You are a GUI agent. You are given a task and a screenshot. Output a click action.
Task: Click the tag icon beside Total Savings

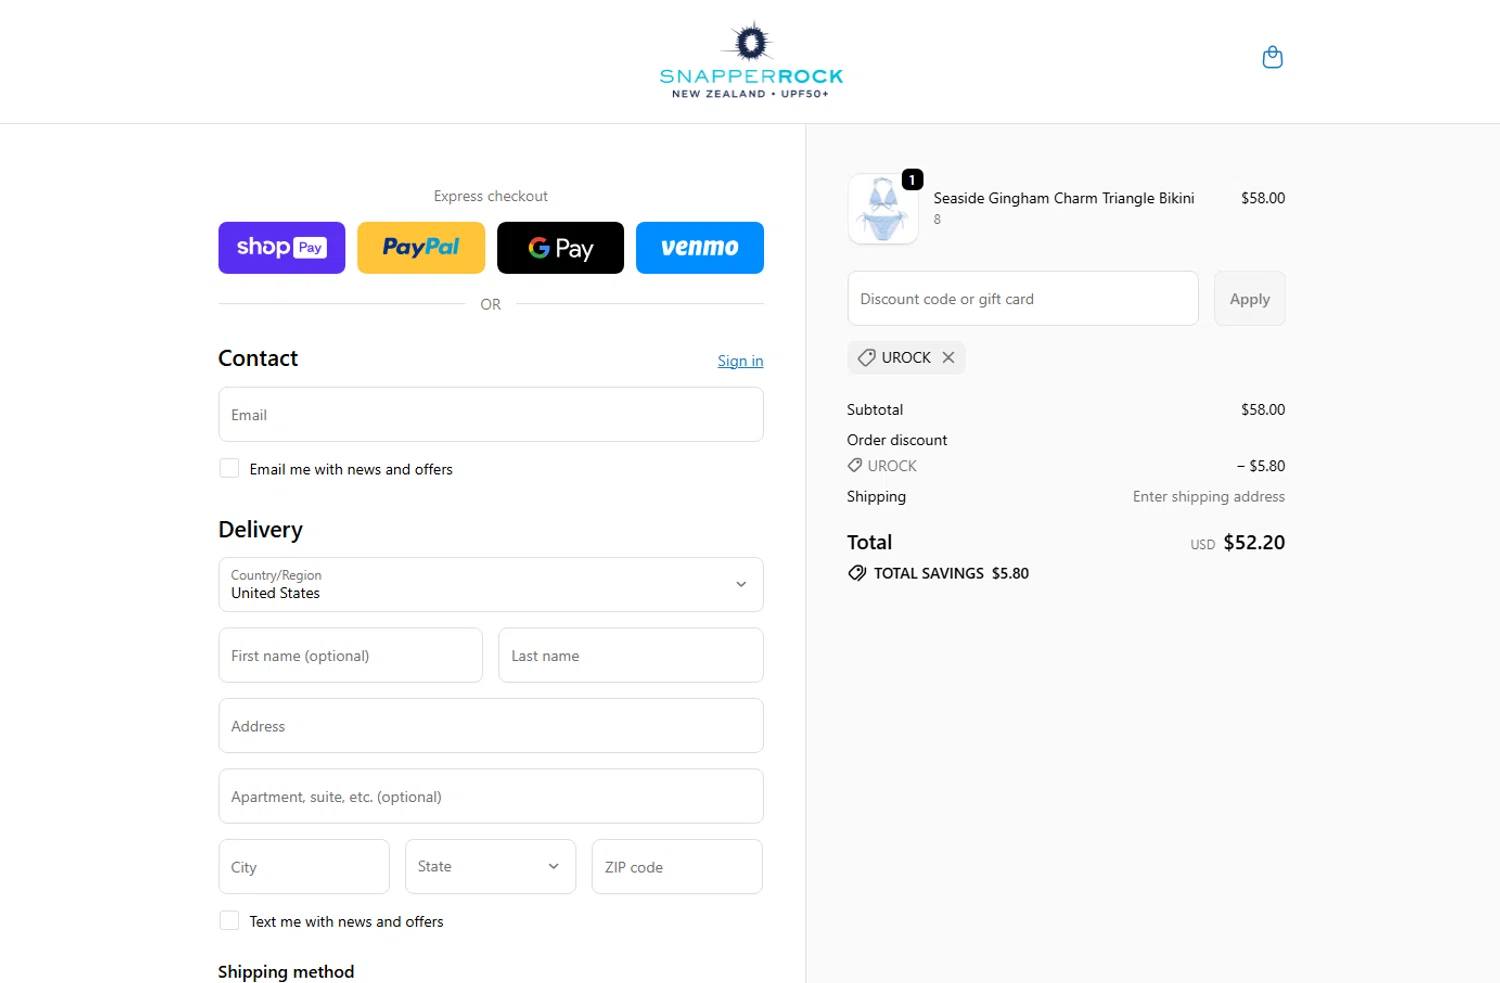coord(857,573)
